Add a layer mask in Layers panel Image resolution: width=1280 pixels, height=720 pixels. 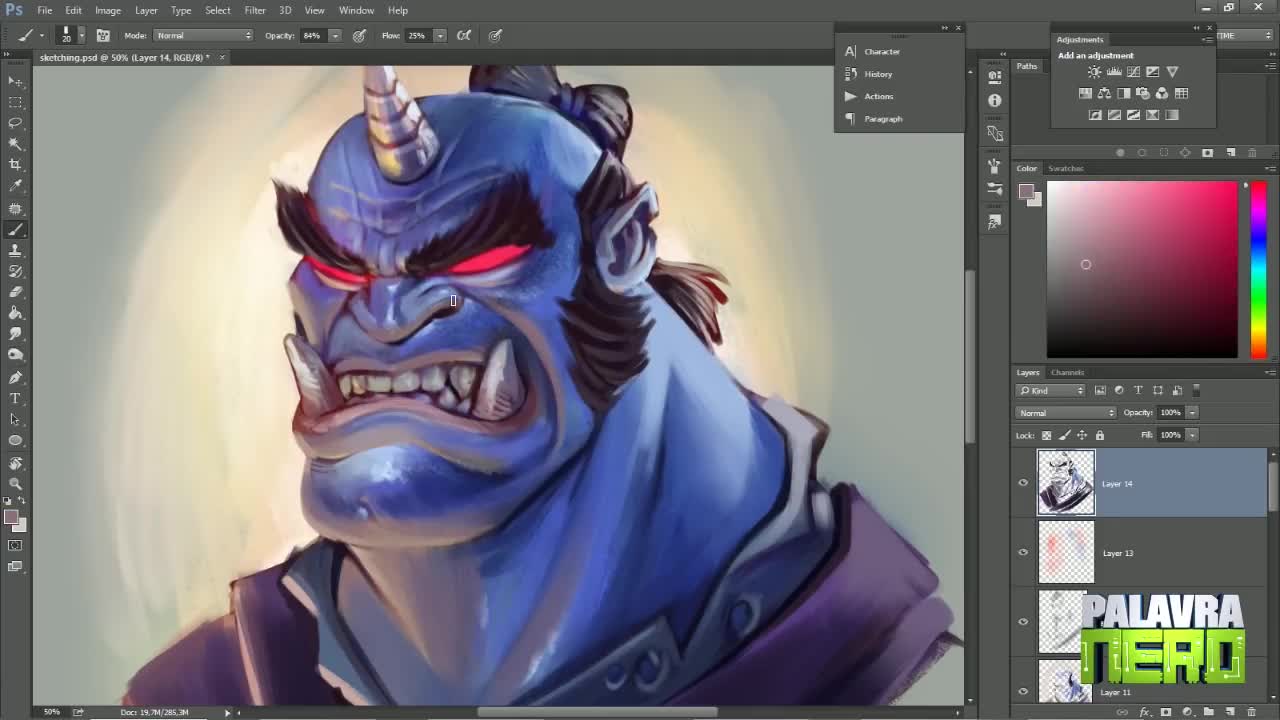1166,712
